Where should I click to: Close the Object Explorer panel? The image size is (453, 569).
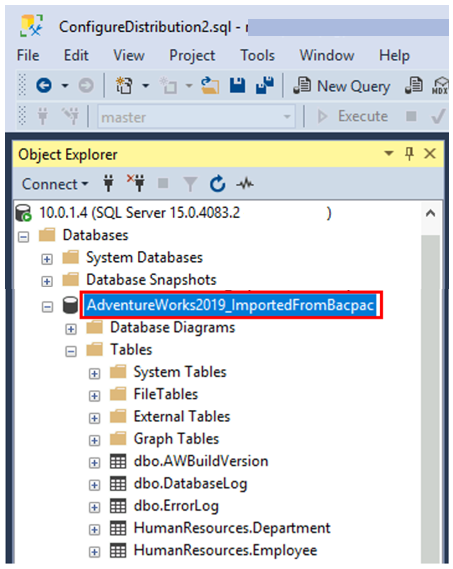click(x=430, y=153)
